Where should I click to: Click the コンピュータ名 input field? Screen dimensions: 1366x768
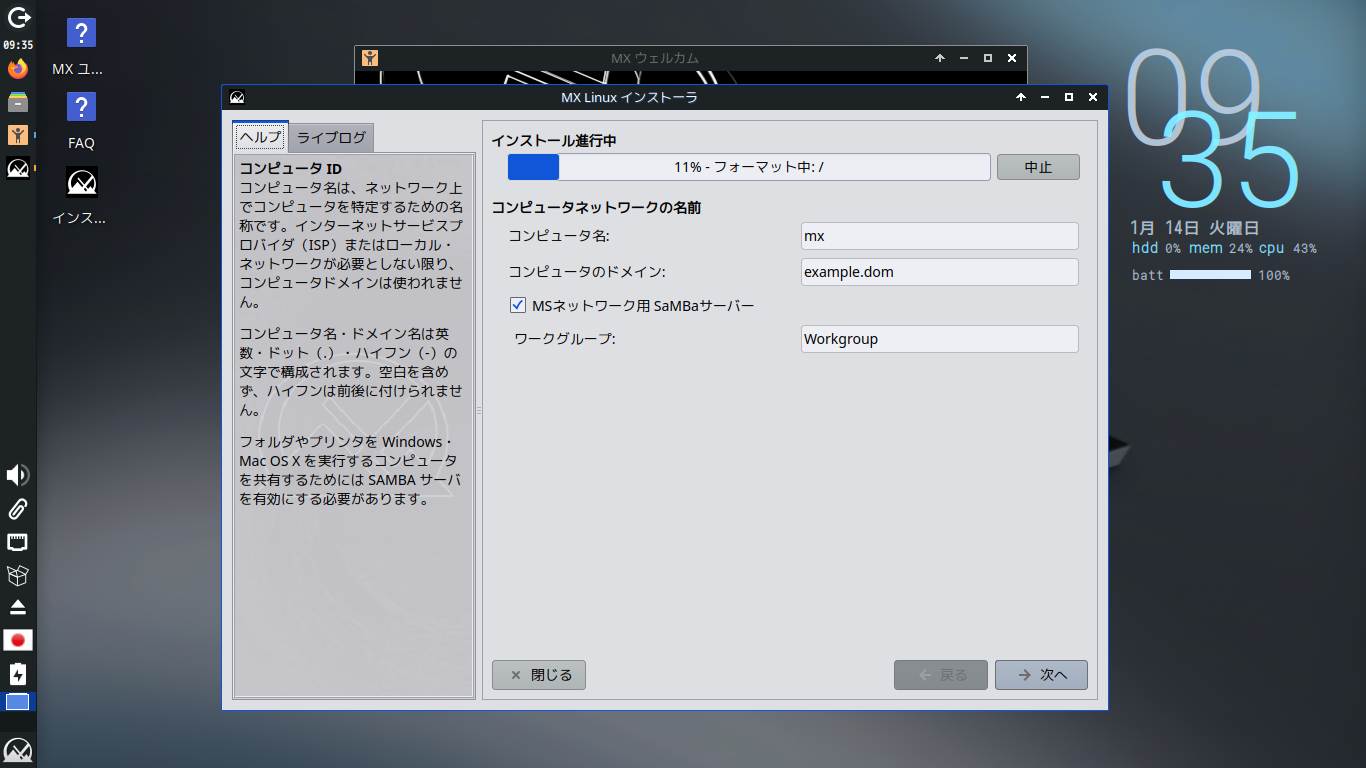click(940, 236)
